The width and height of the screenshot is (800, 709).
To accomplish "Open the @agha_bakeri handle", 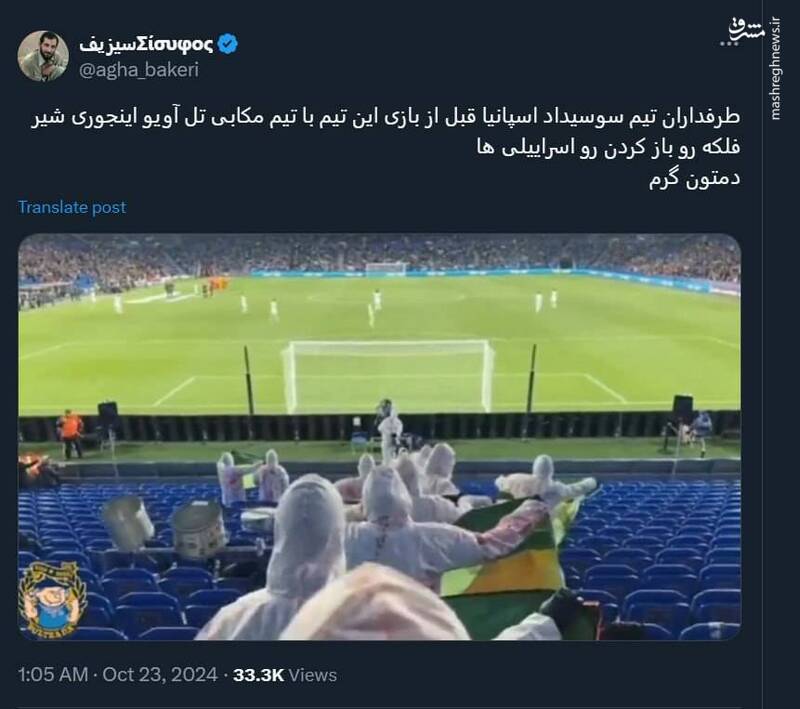I will click(x=139, y=70).
